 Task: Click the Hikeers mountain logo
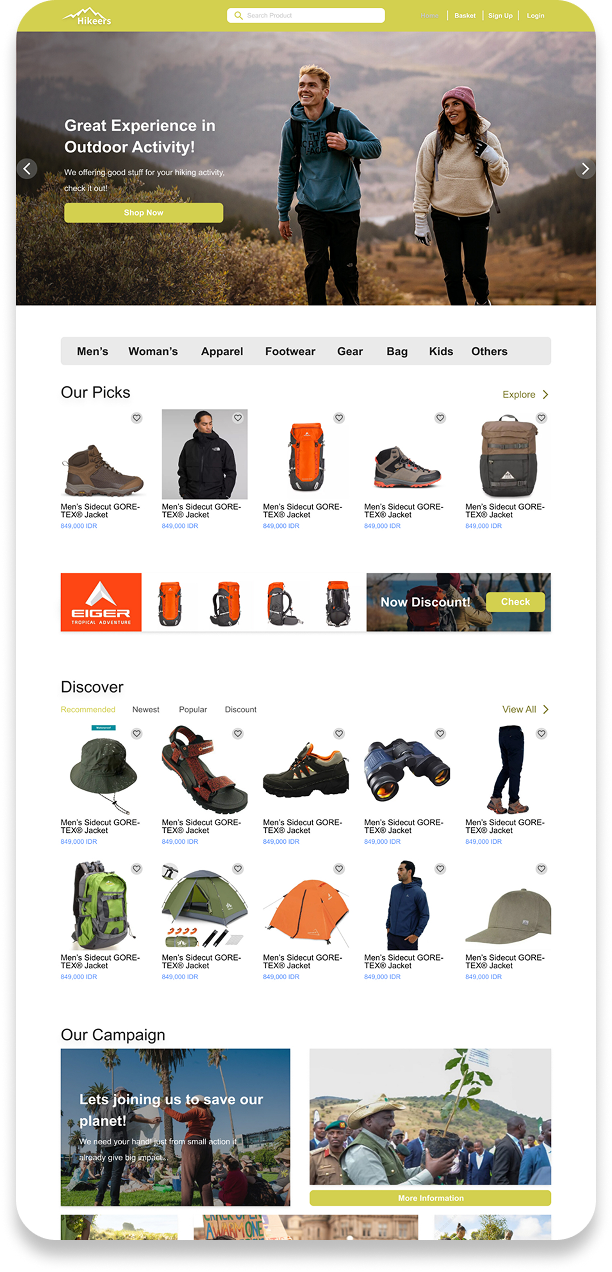88,16
